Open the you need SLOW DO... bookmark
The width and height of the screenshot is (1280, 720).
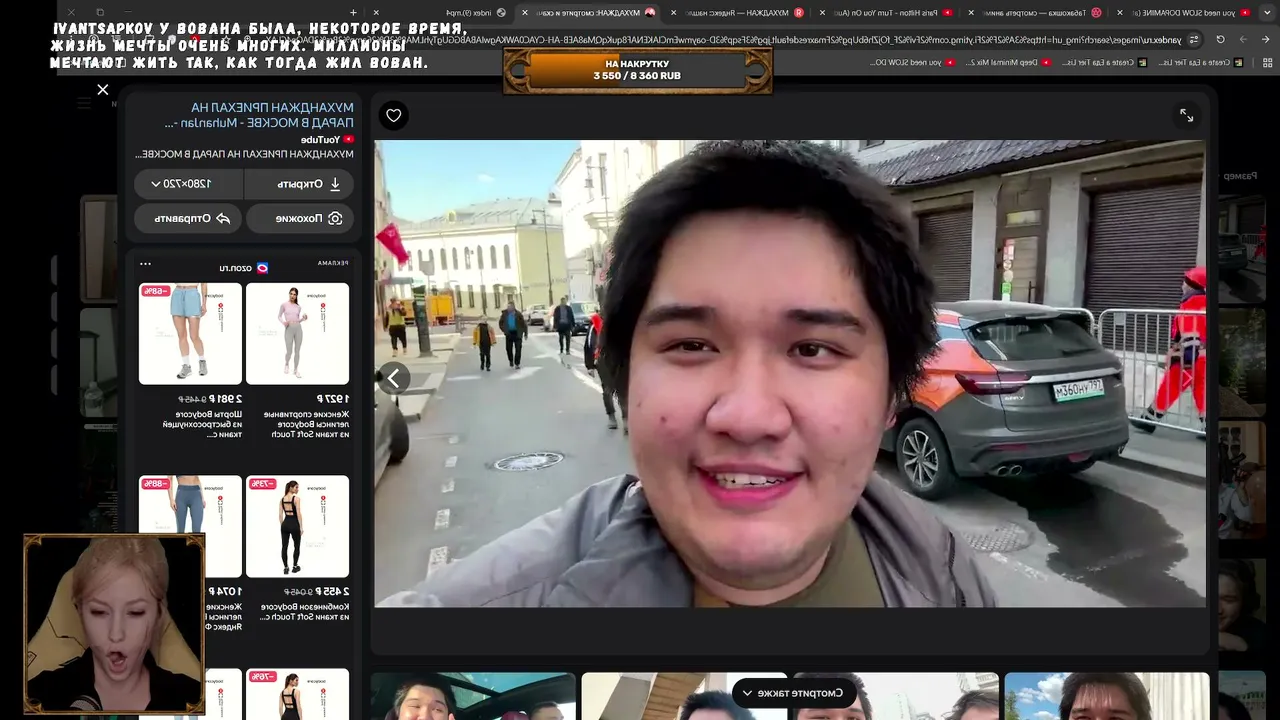(x=912, y=62)
